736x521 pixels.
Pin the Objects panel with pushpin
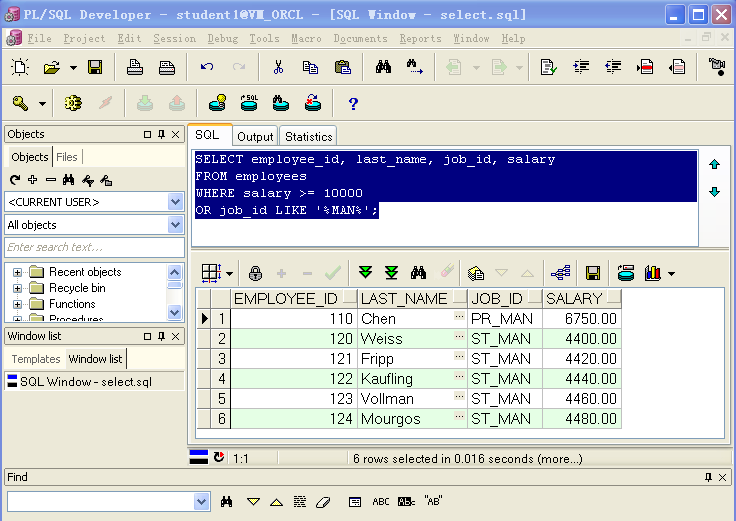tap(162, 134)
